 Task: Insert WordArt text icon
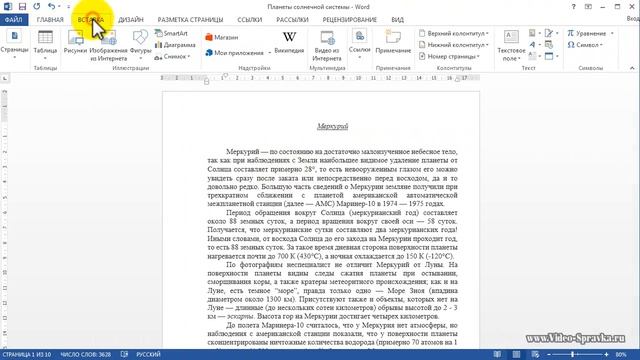532,44
